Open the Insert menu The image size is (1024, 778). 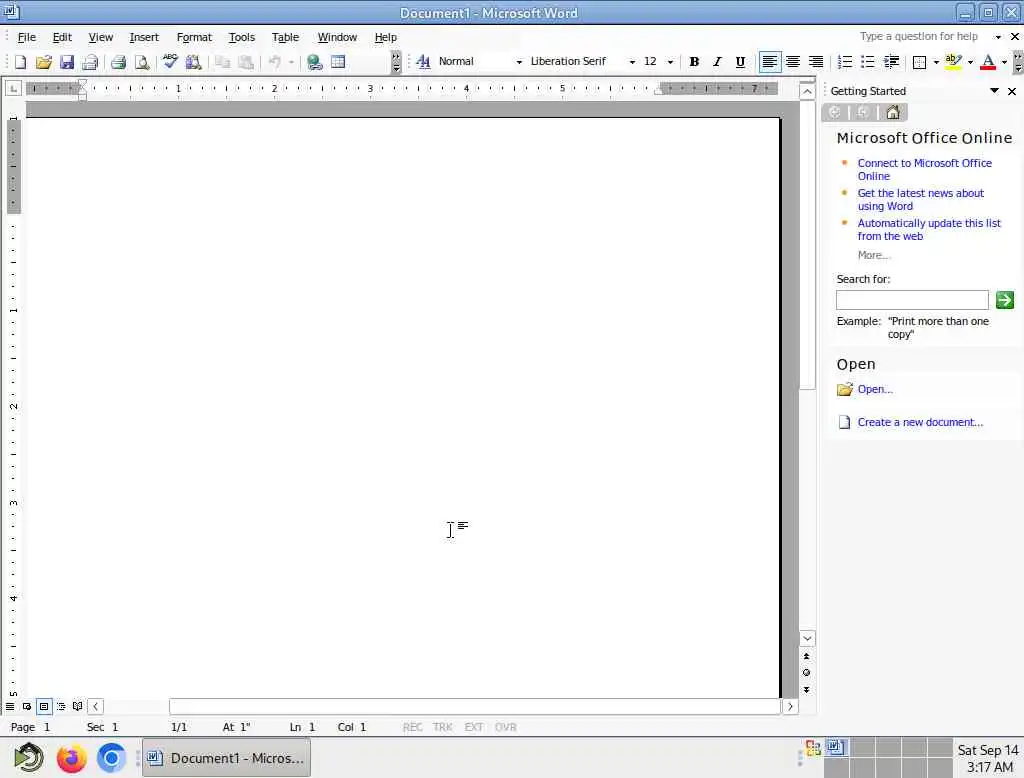pyautogui.click(x=144, y=37)
